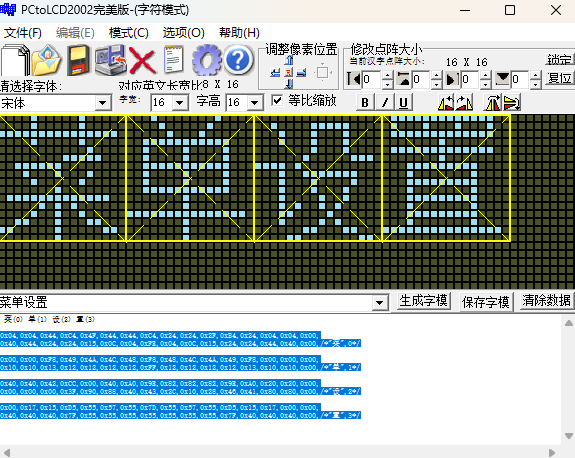Toggle Underline with the U button
The image size is (575, 458).
pyautogui.click(x=404, y=102)
